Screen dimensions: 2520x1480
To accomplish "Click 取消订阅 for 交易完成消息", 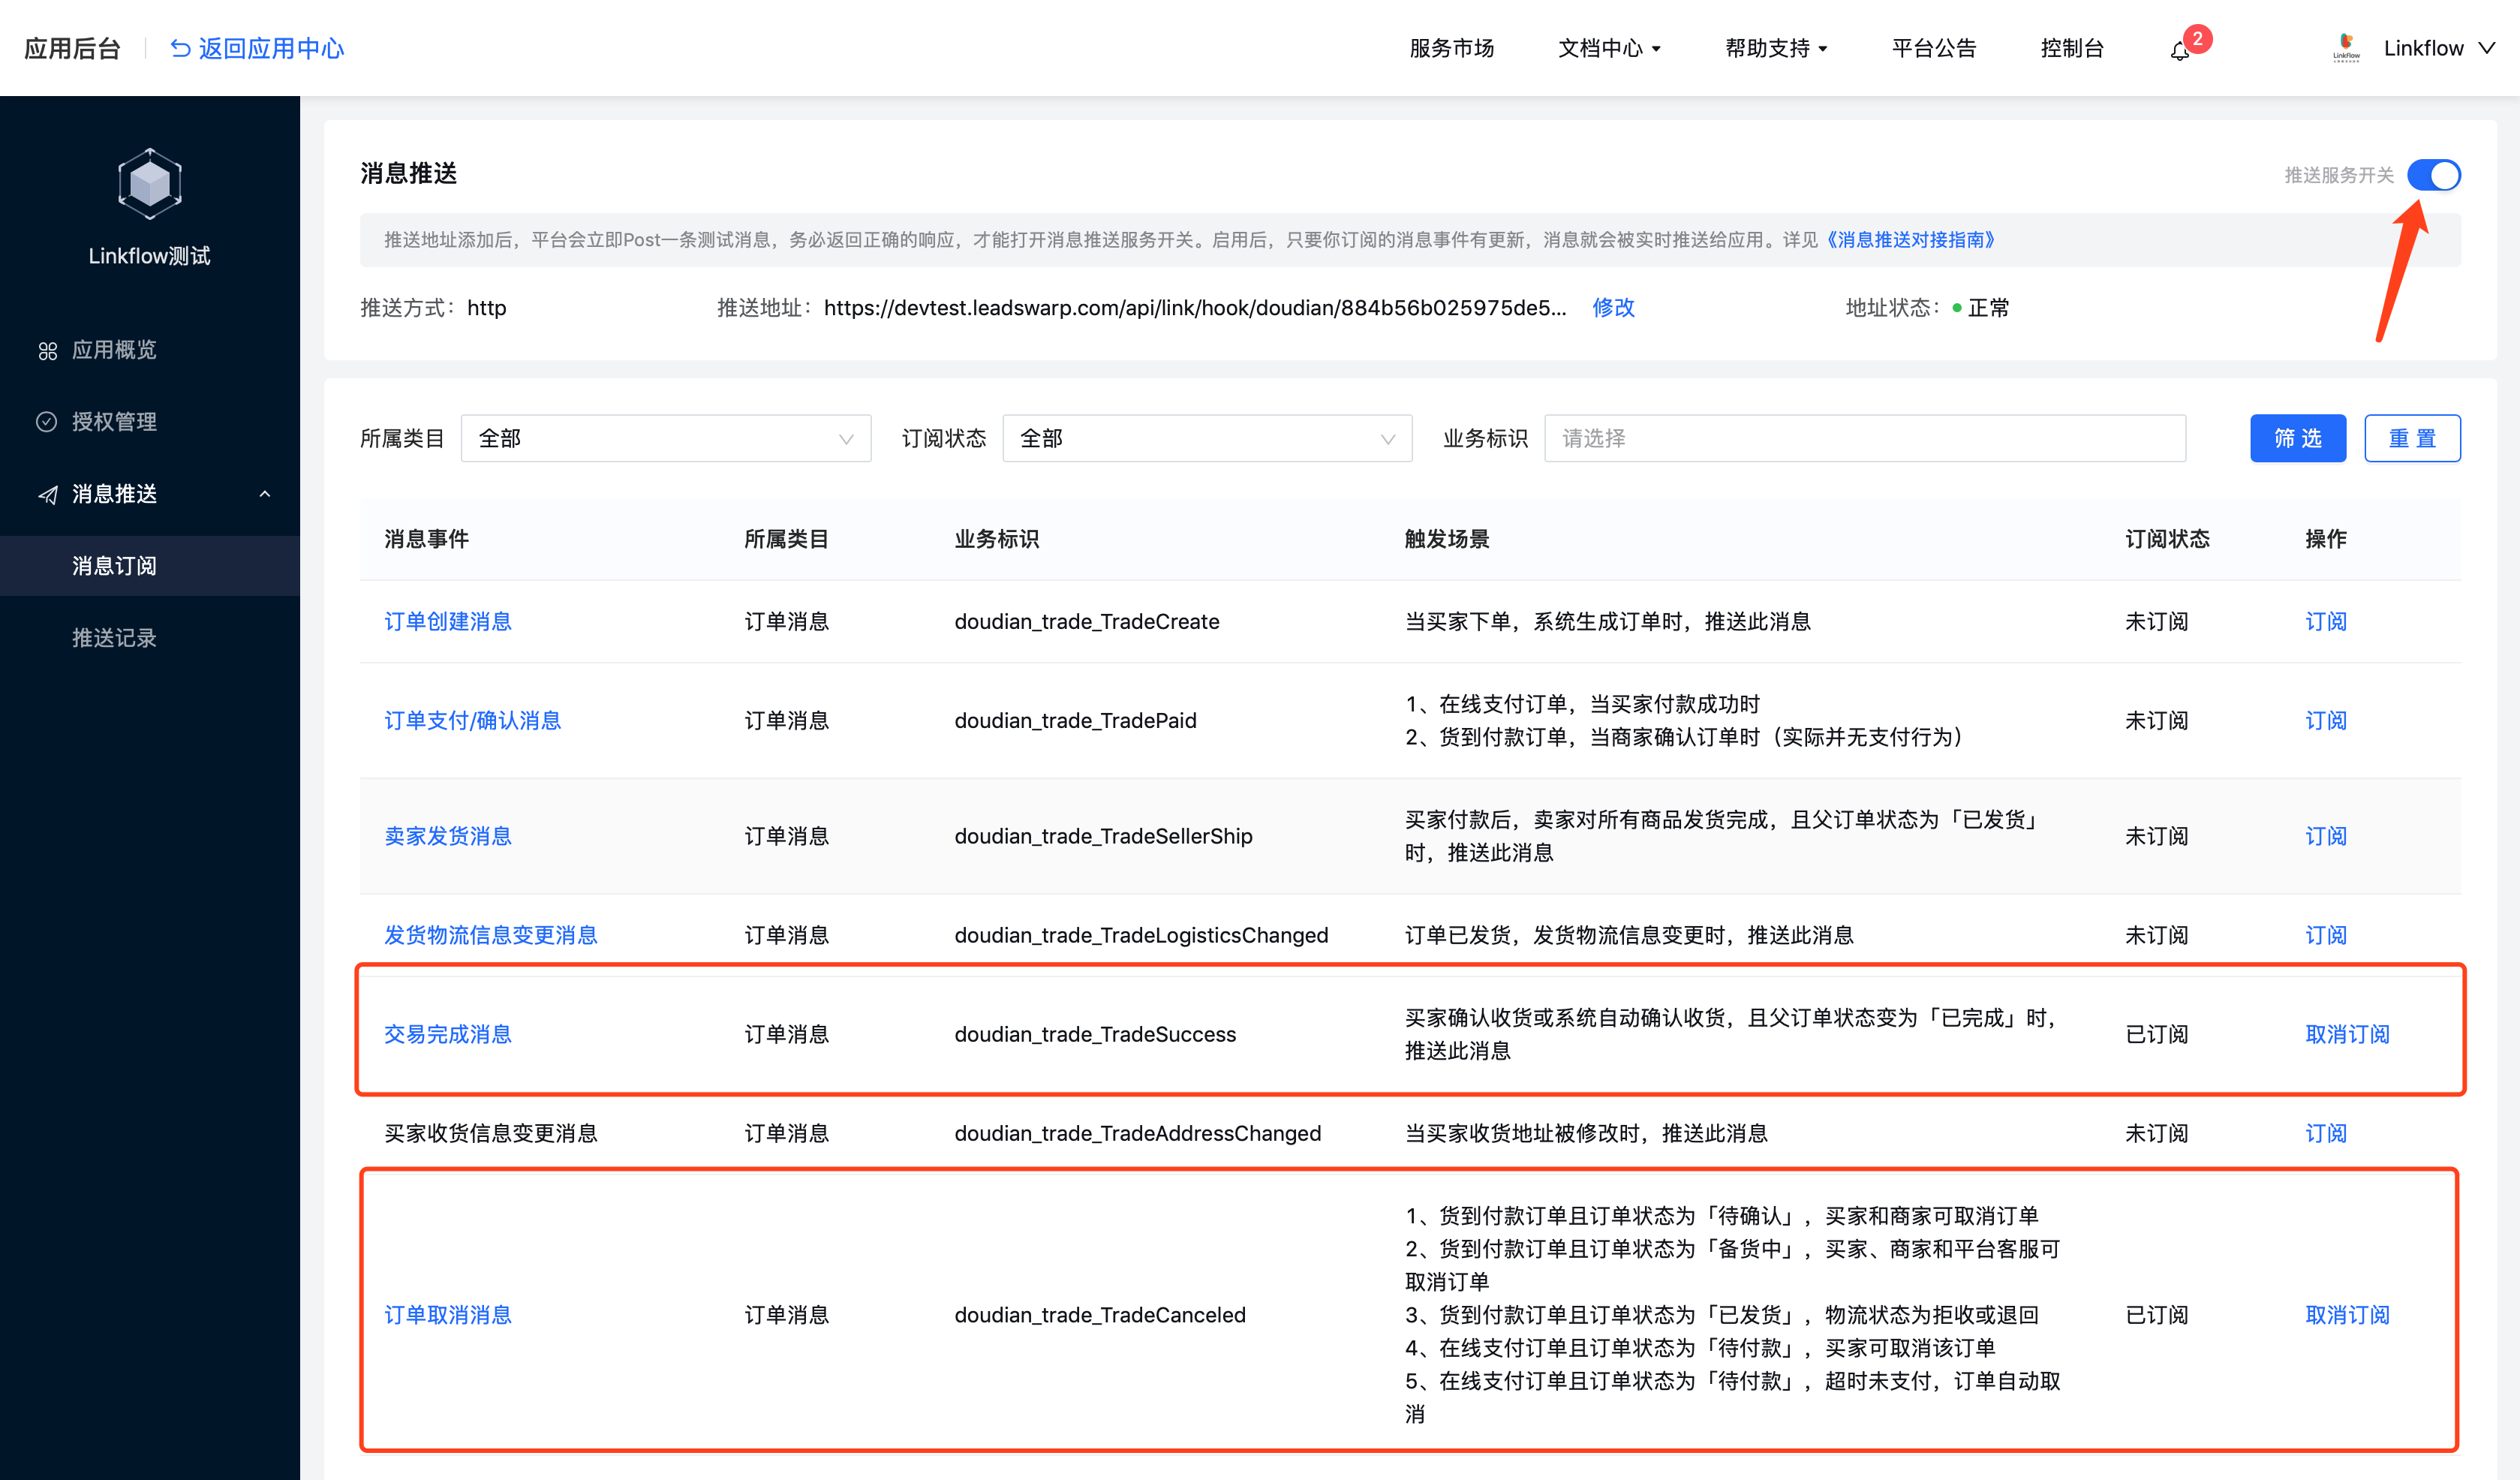I will click(x=2346, y=1034).
